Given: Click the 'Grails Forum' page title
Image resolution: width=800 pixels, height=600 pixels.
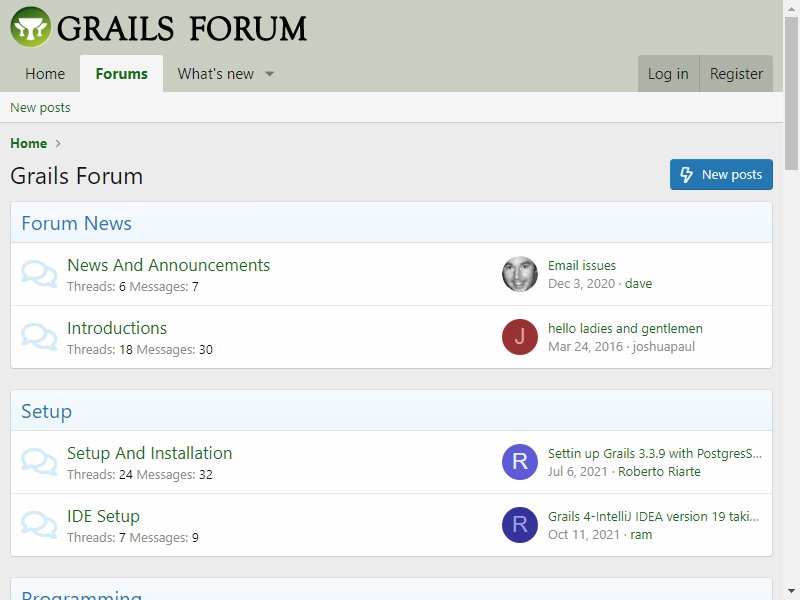Looking at the screenshot, I should click(77, 176).
